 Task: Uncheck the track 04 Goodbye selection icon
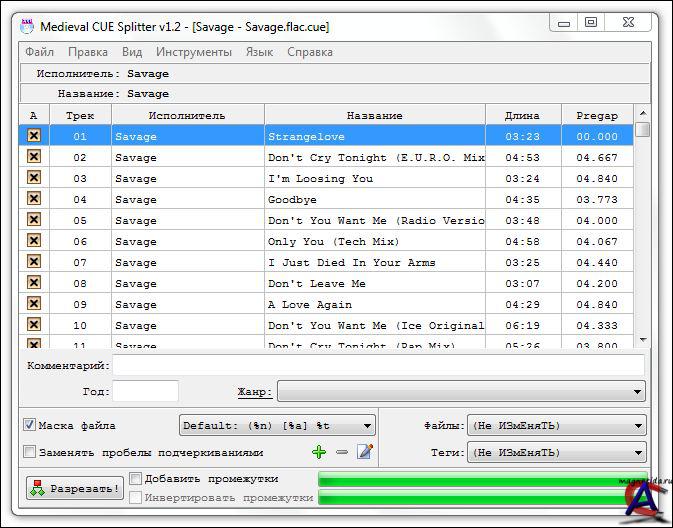(x=33, y=199)
